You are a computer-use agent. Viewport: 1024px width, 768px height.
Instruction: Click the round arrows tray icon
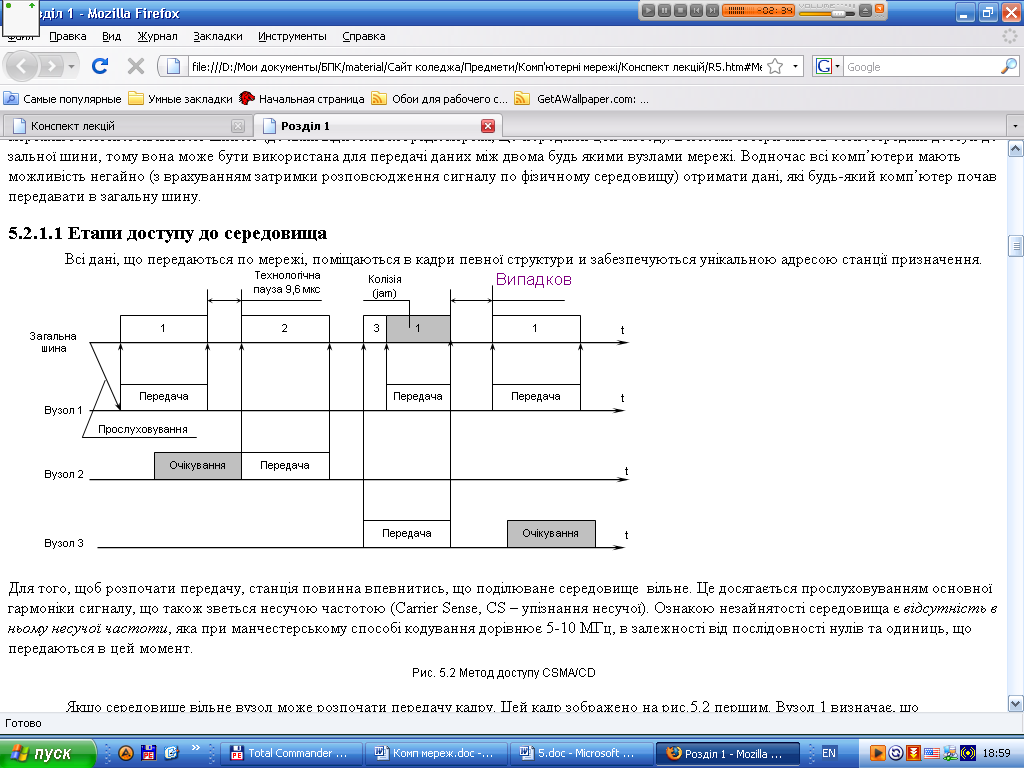tap(896, 753)
